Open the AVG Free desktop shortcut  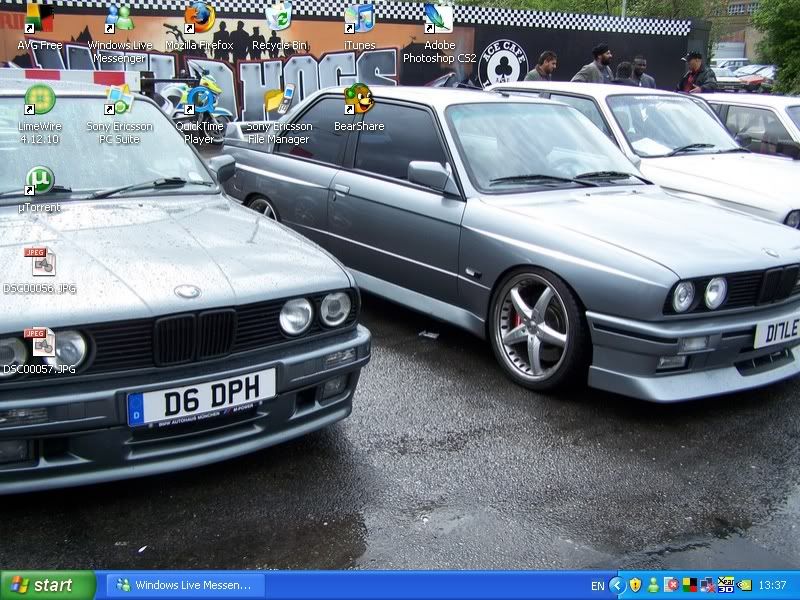[x=40, y=19]
